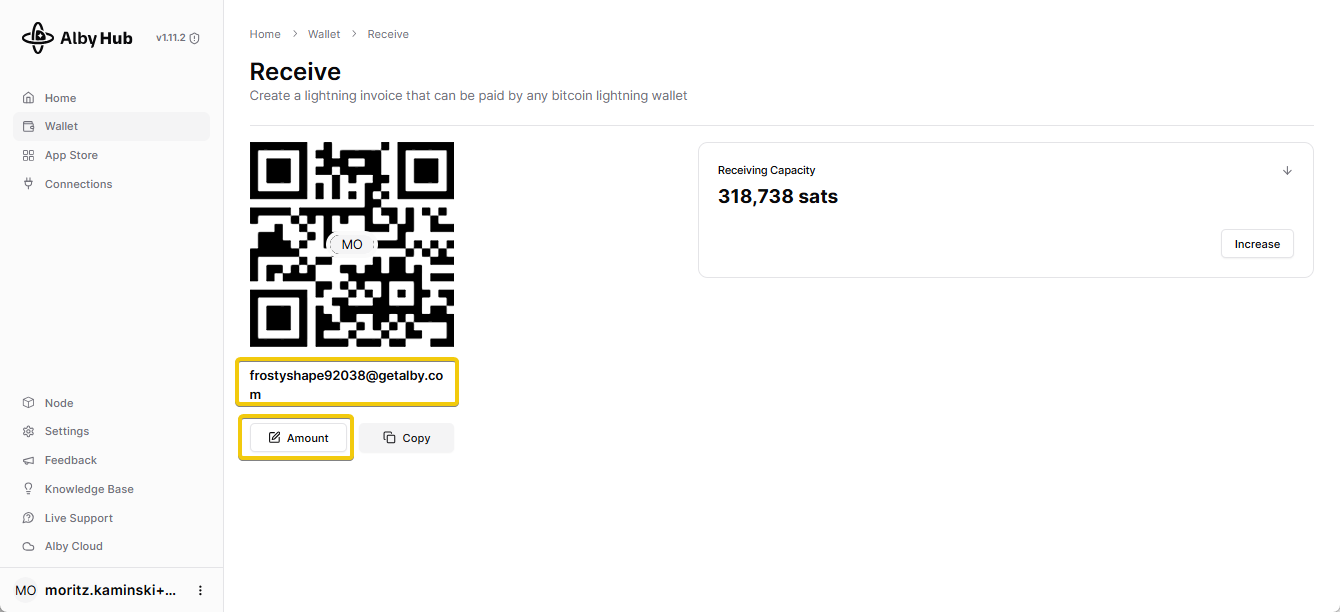The width and height of the screenshot is (1340, 612).
Task: Click the Wallet icon in sidebar
Action: pos(28,127)
